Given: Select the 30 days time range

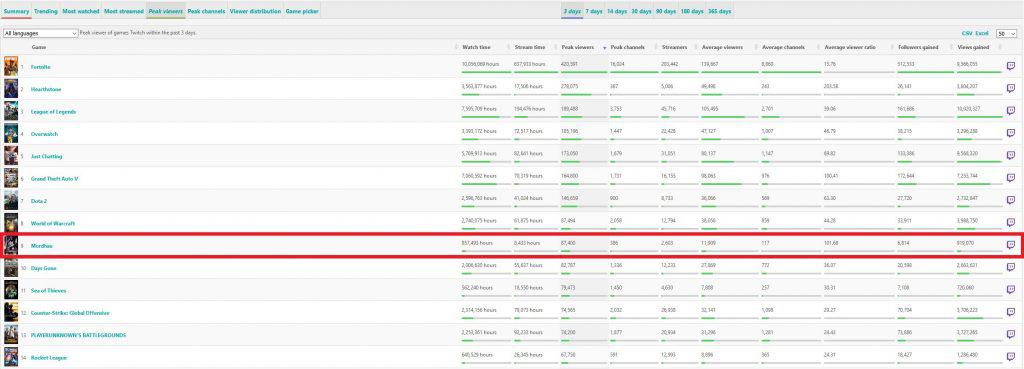Looking at the screenshot, I should [x=642, y=11].
